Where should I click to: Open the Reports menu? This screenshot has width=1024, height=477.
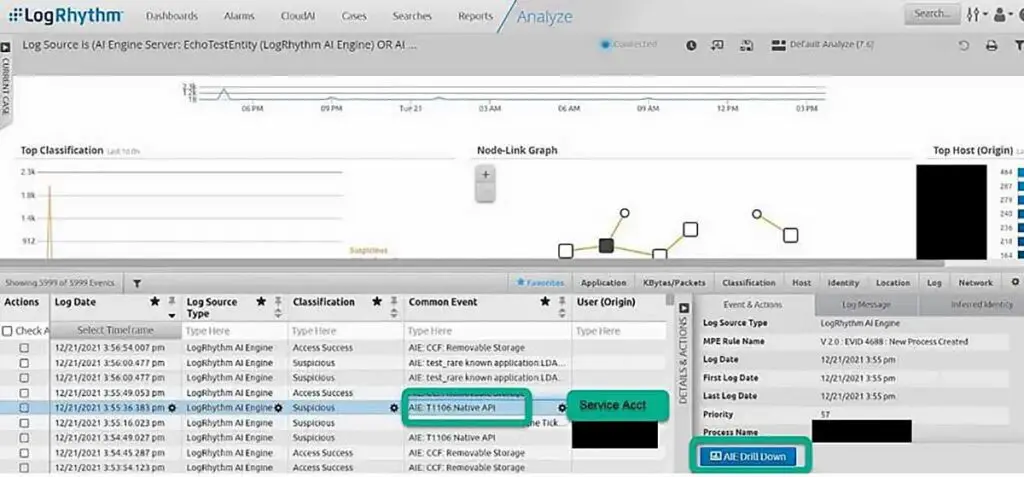click(475, 16)
